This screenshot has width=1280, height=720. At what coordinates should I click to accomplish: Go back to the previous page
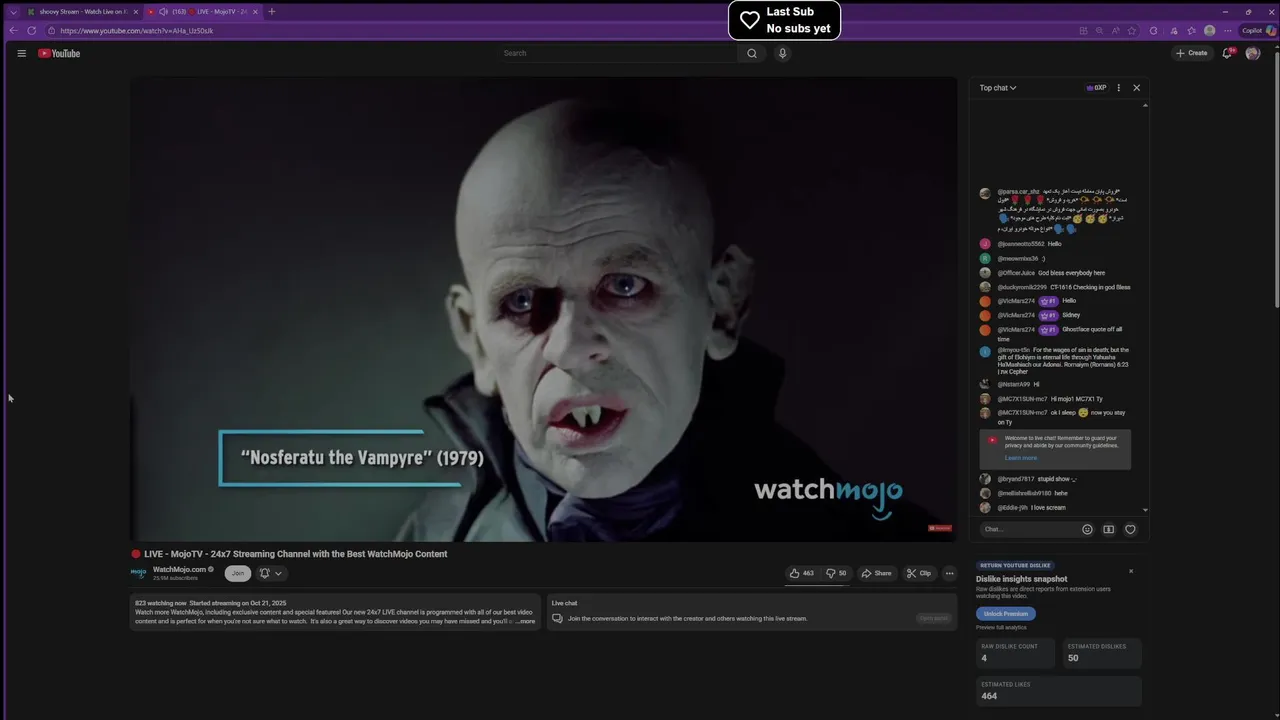pos(13,30)
